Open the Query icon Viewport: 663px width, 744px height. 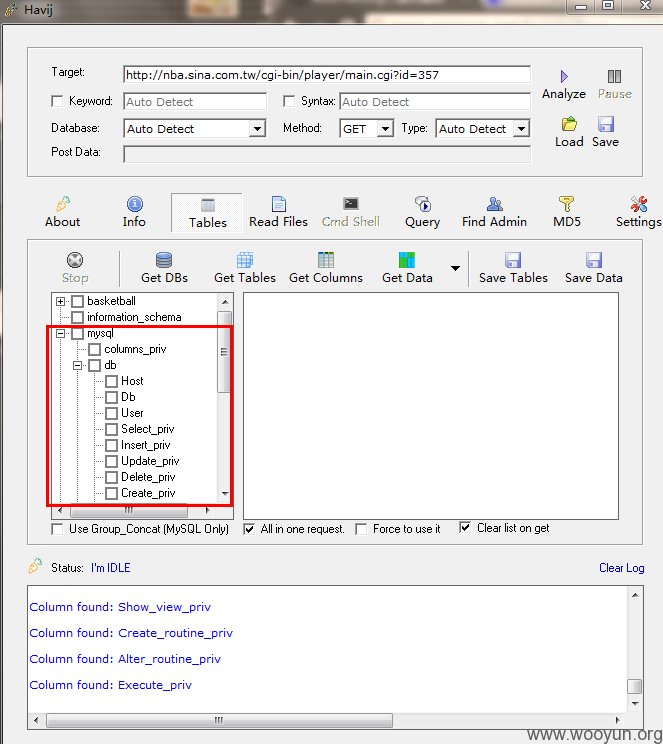tap(422, 204)
